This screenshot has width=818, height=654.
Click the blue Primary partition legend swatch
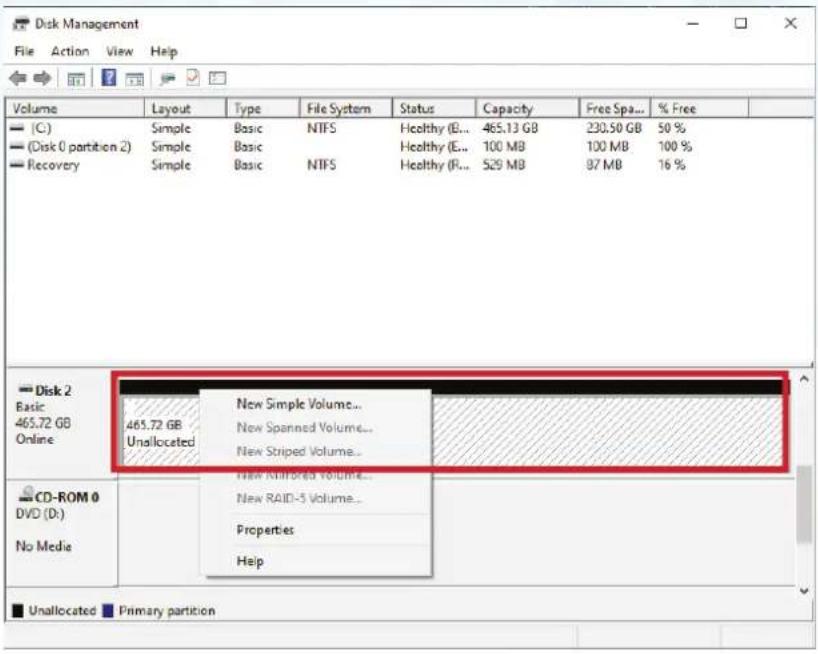[x=108, y=610]
